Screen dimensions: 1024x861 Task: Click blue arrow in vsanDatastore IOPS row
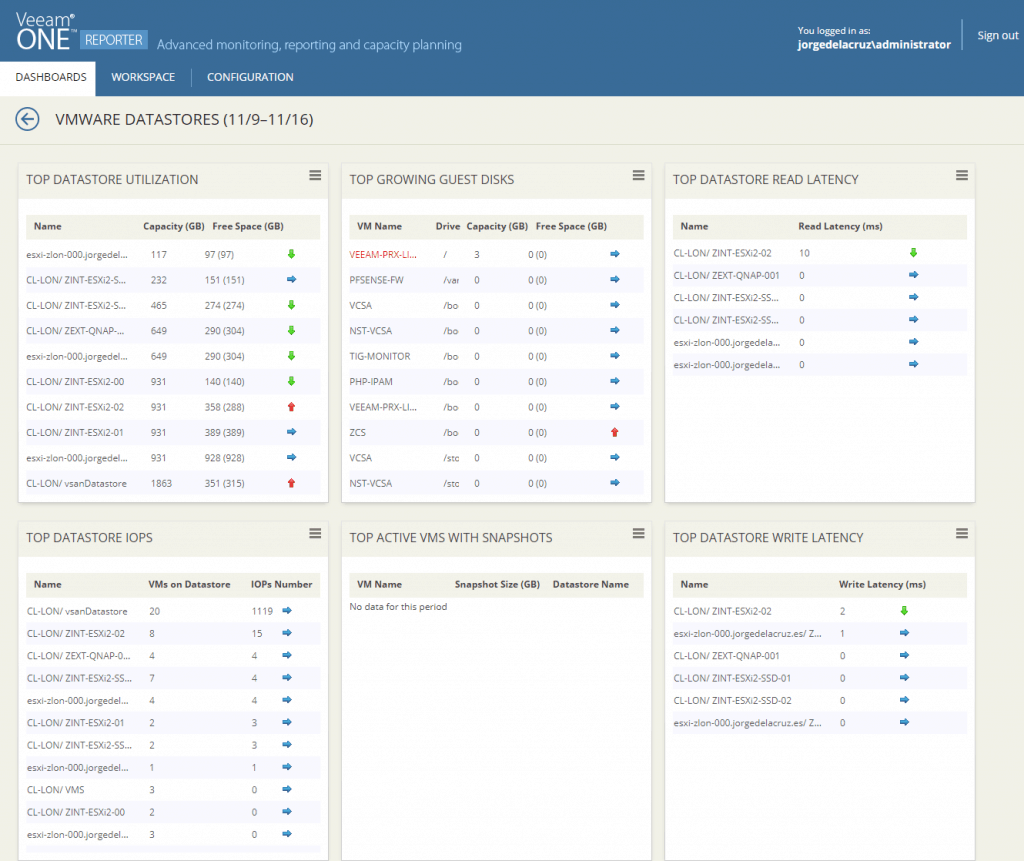pos(287,611)
